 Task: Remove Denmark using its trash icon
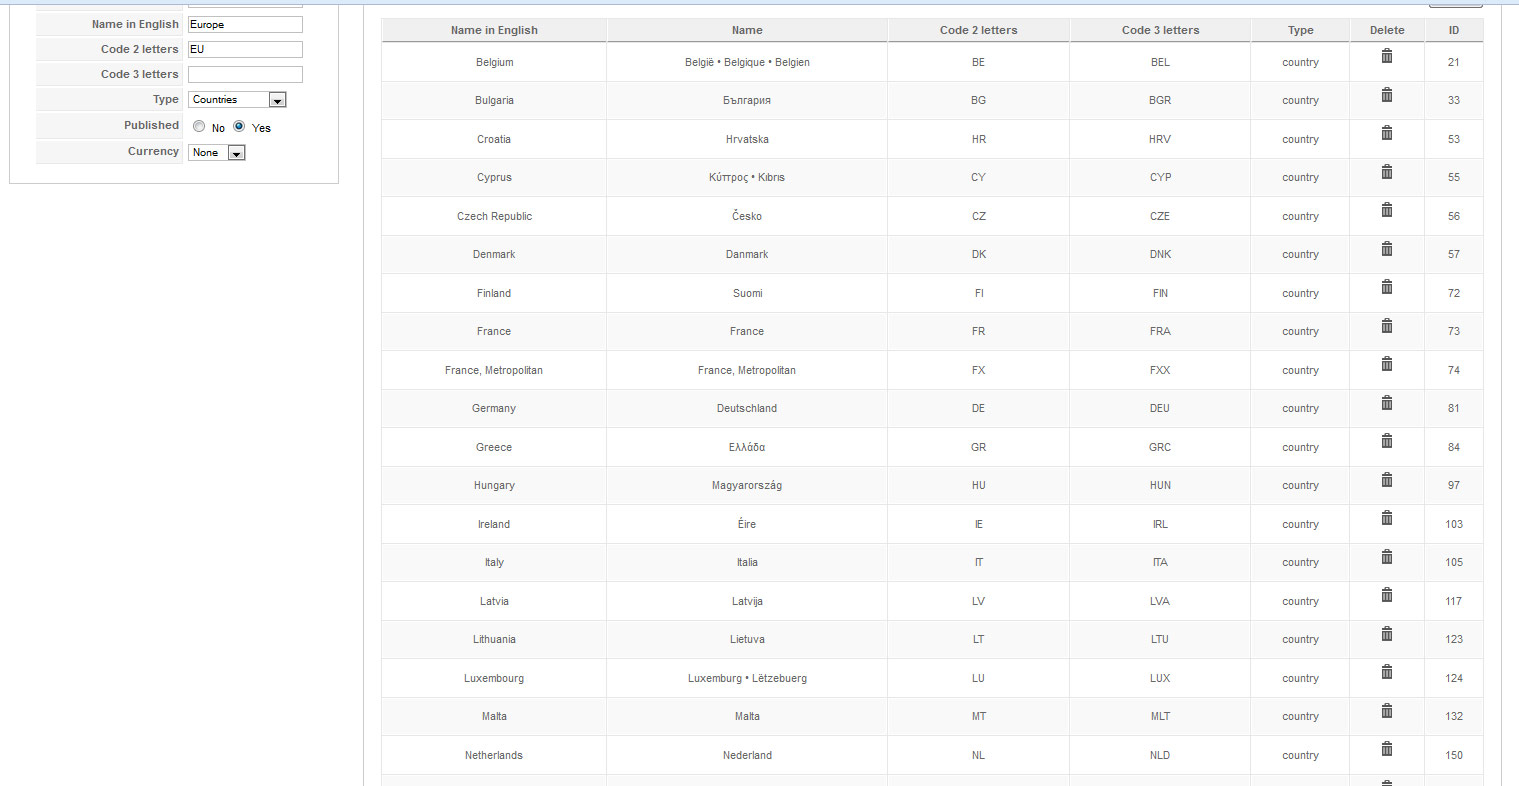(x=1387, y=248)
